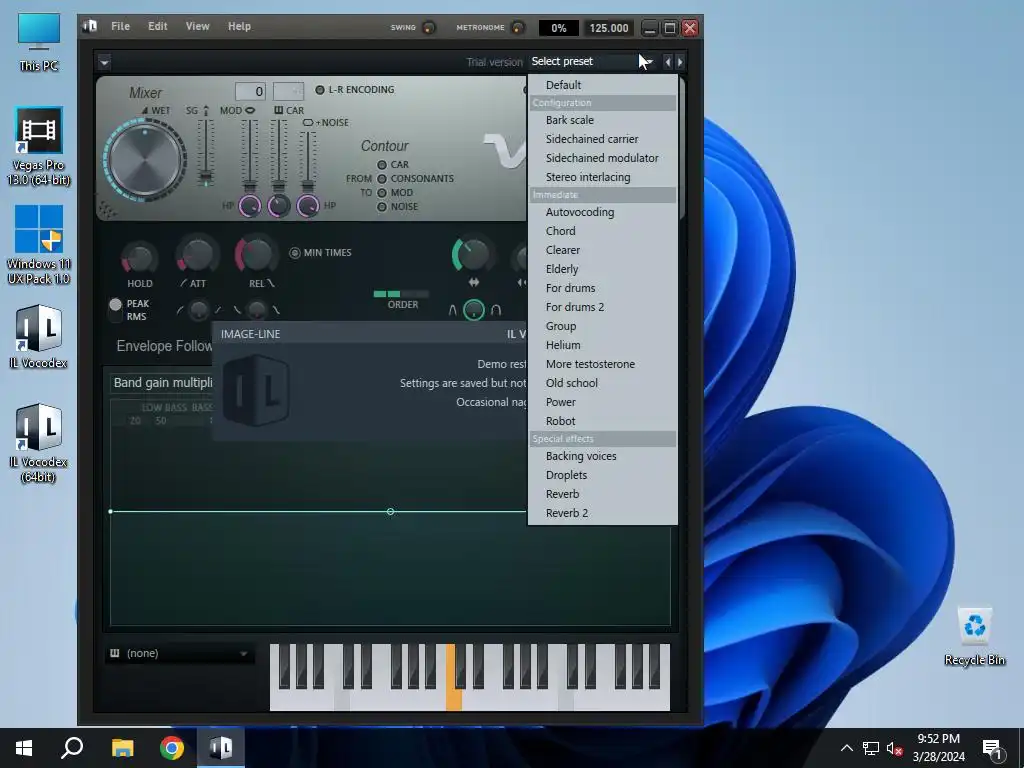Screen dimensions: 1024x768
Task: Apply the Old school preset
Action: [602, 383]
